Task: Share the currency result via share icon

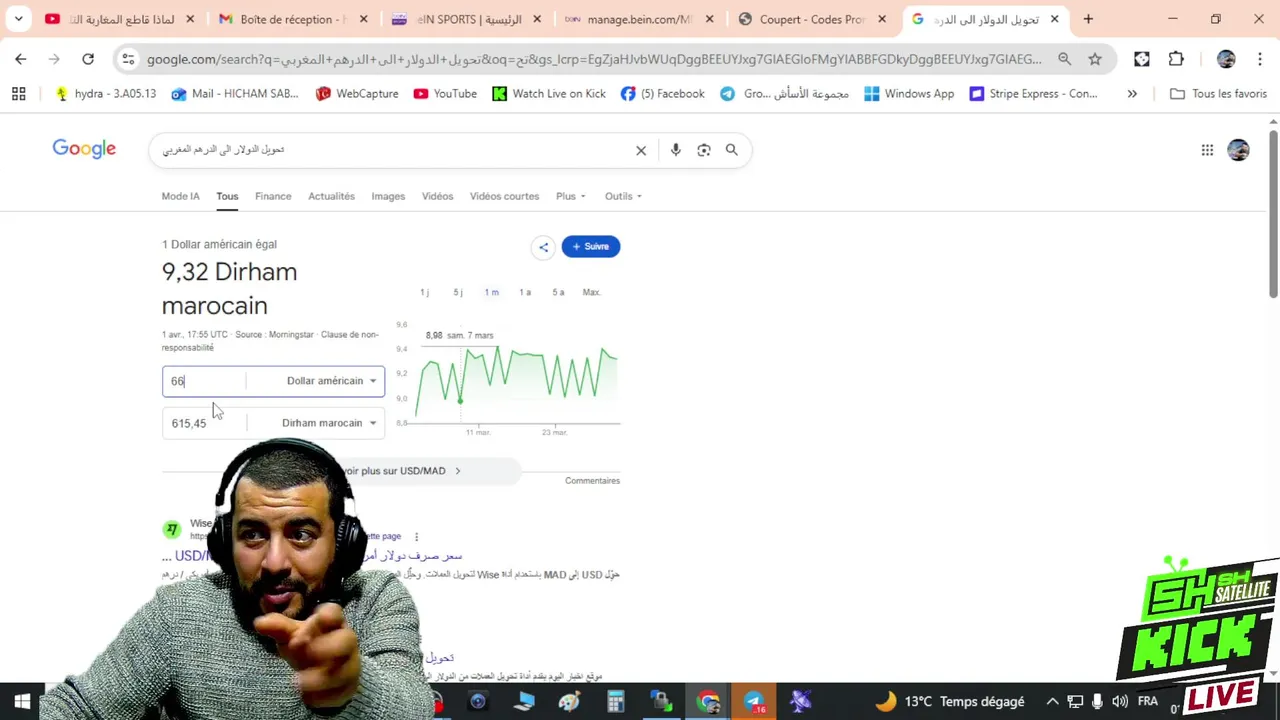Action: click(543, 247)
